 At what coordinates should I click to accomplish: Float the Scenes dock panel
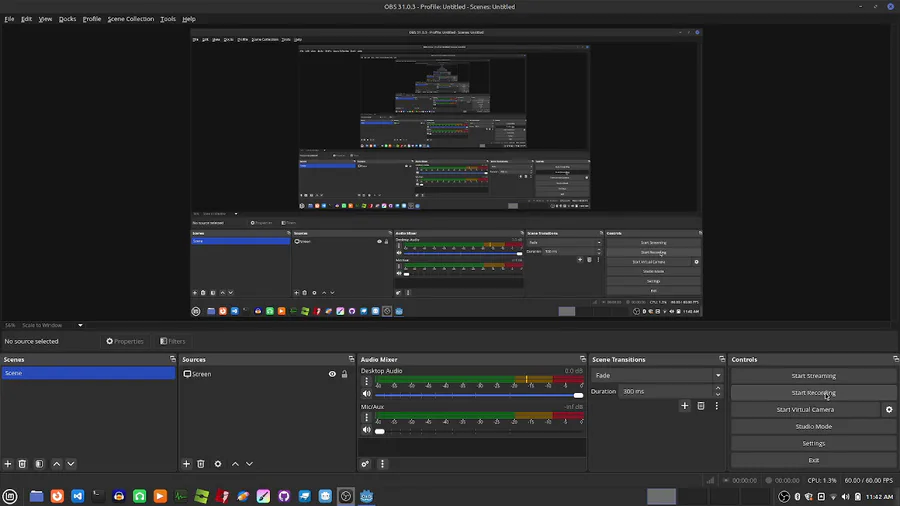pos(173,359)
